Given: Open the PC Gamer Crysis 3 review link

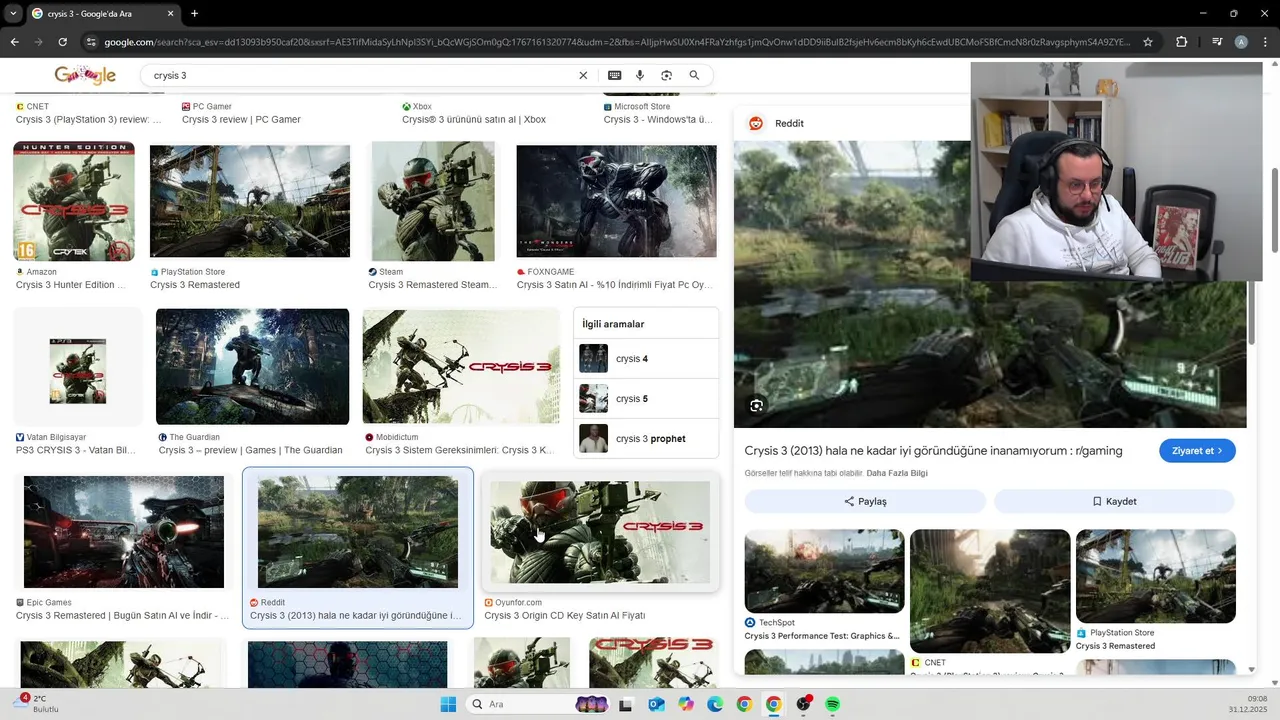Looking at the screenshot, I should pyautogui.click(x=241, y=119).
